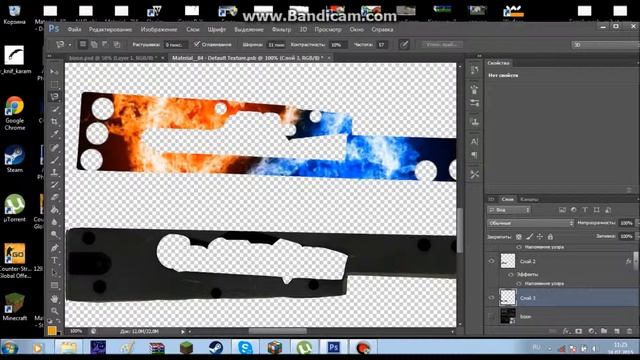The height and width of the screenshot is (360, 640).
Task: Click the Уточн. край button
Action: (x=442, y=44)
